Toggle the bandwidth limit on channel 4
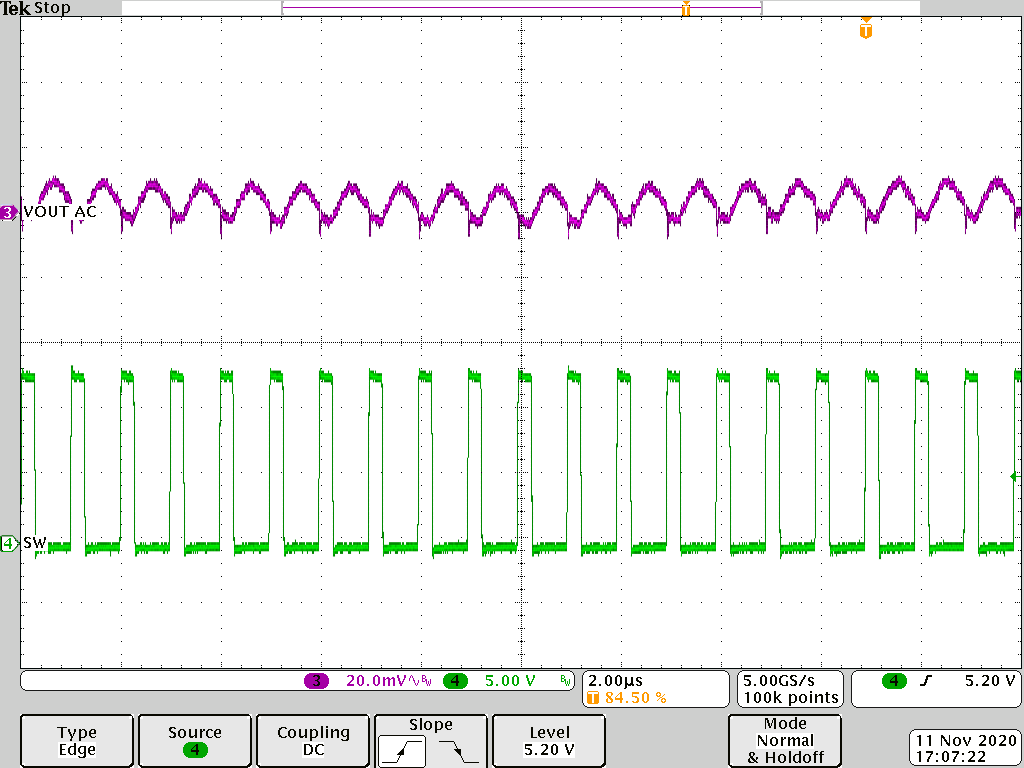 (x=566, y=680)
